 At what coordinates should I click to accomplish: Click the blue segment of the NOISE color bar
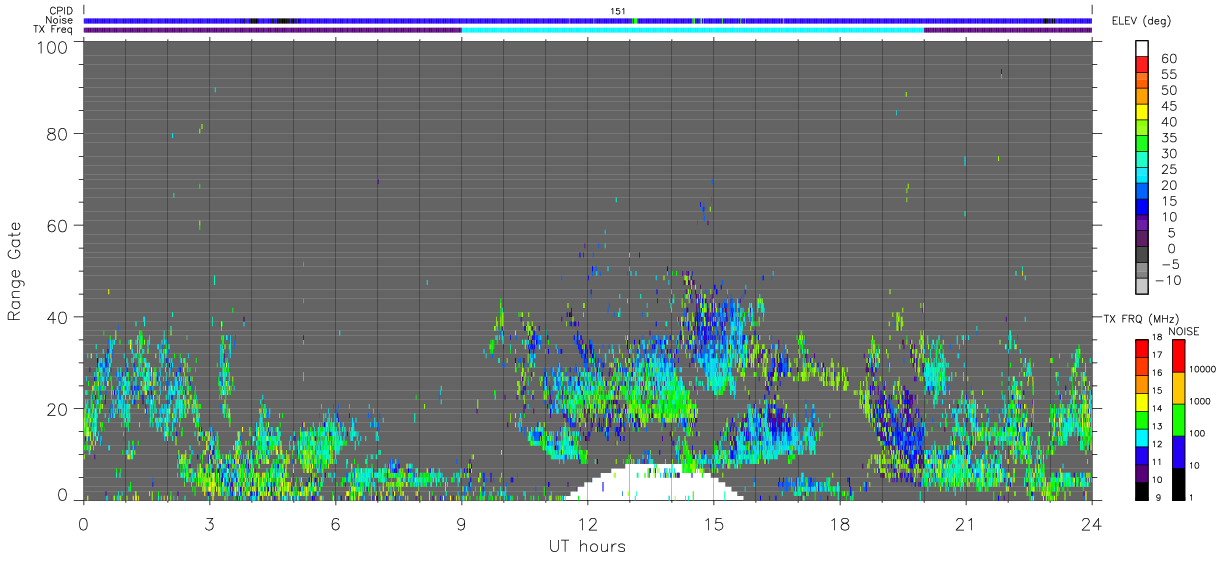(x=1178, y=452)
